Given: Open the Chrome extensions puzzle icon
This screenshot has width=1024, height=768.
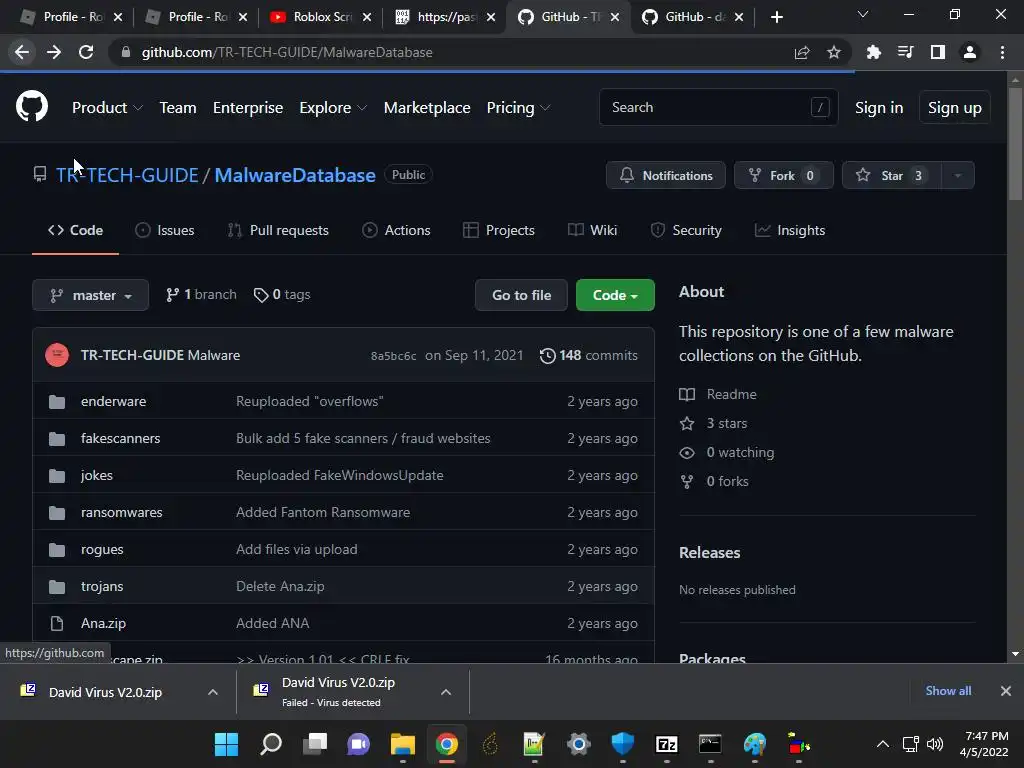Looking at the screenshot, I should click(x=873, y=52).
